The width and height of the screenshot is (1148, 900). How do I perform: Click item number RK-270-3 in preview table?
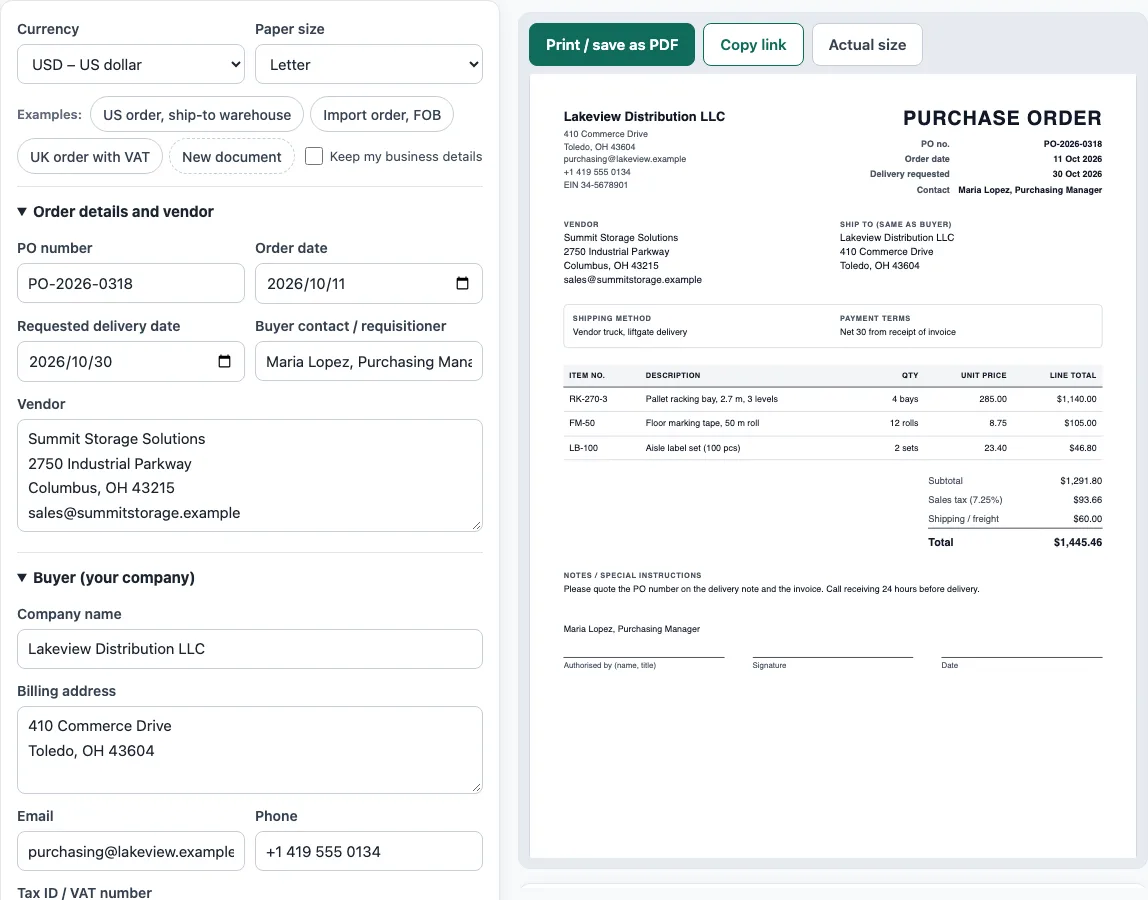588,399
